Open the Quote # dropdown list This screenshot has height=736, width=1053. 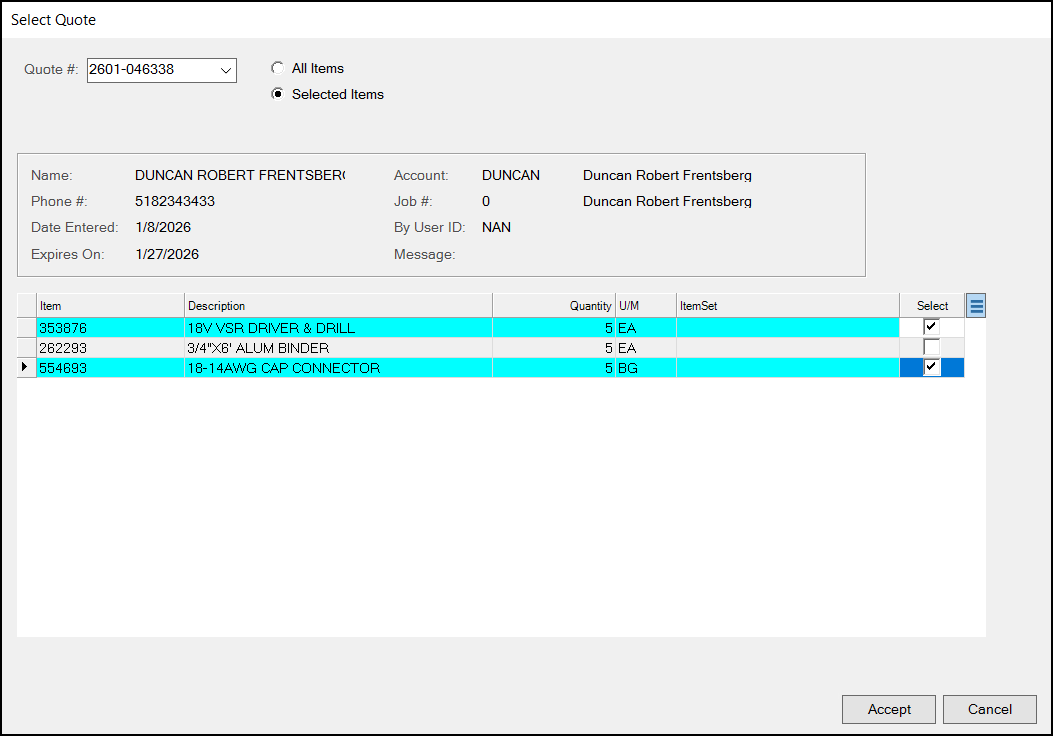tap(225, 70)
